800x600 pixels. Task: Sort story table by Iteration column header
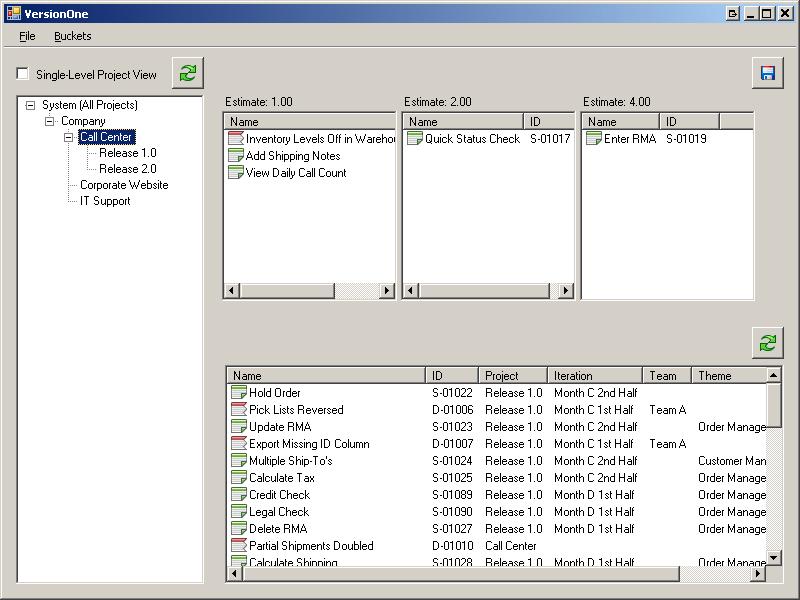[x=595, y=376]
